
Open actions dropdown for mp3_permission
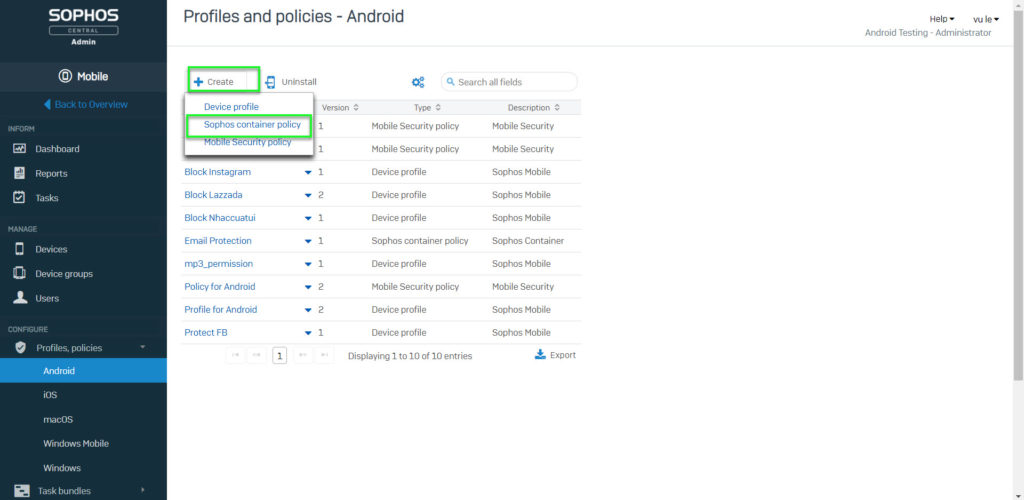pos(308,264)
